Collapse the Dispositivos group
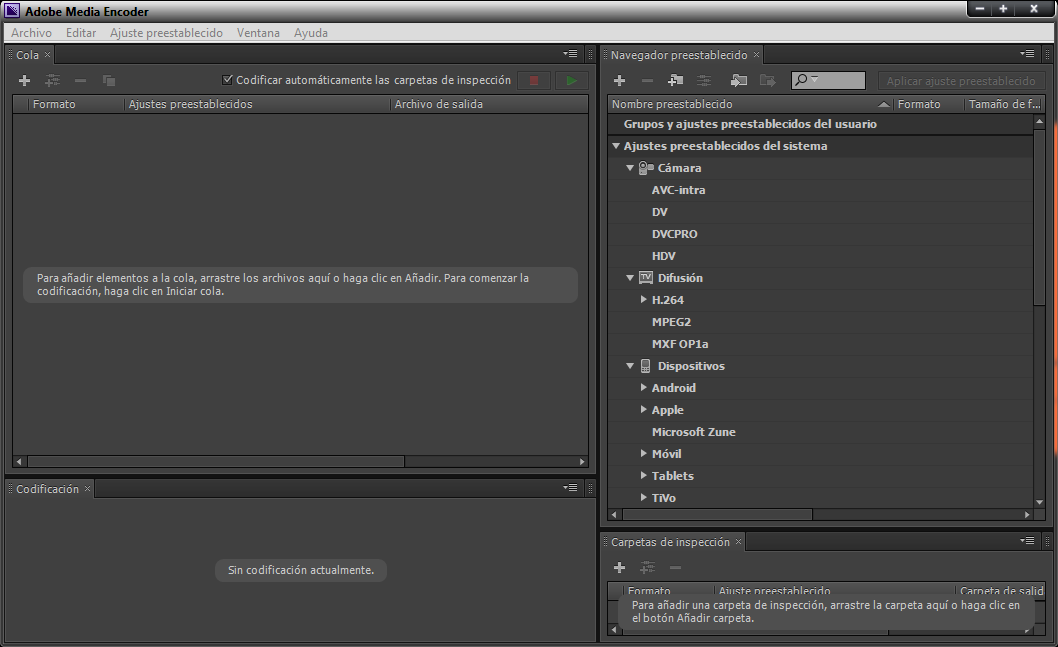The width and height of the screenshot is (1058, 647). 630,366
